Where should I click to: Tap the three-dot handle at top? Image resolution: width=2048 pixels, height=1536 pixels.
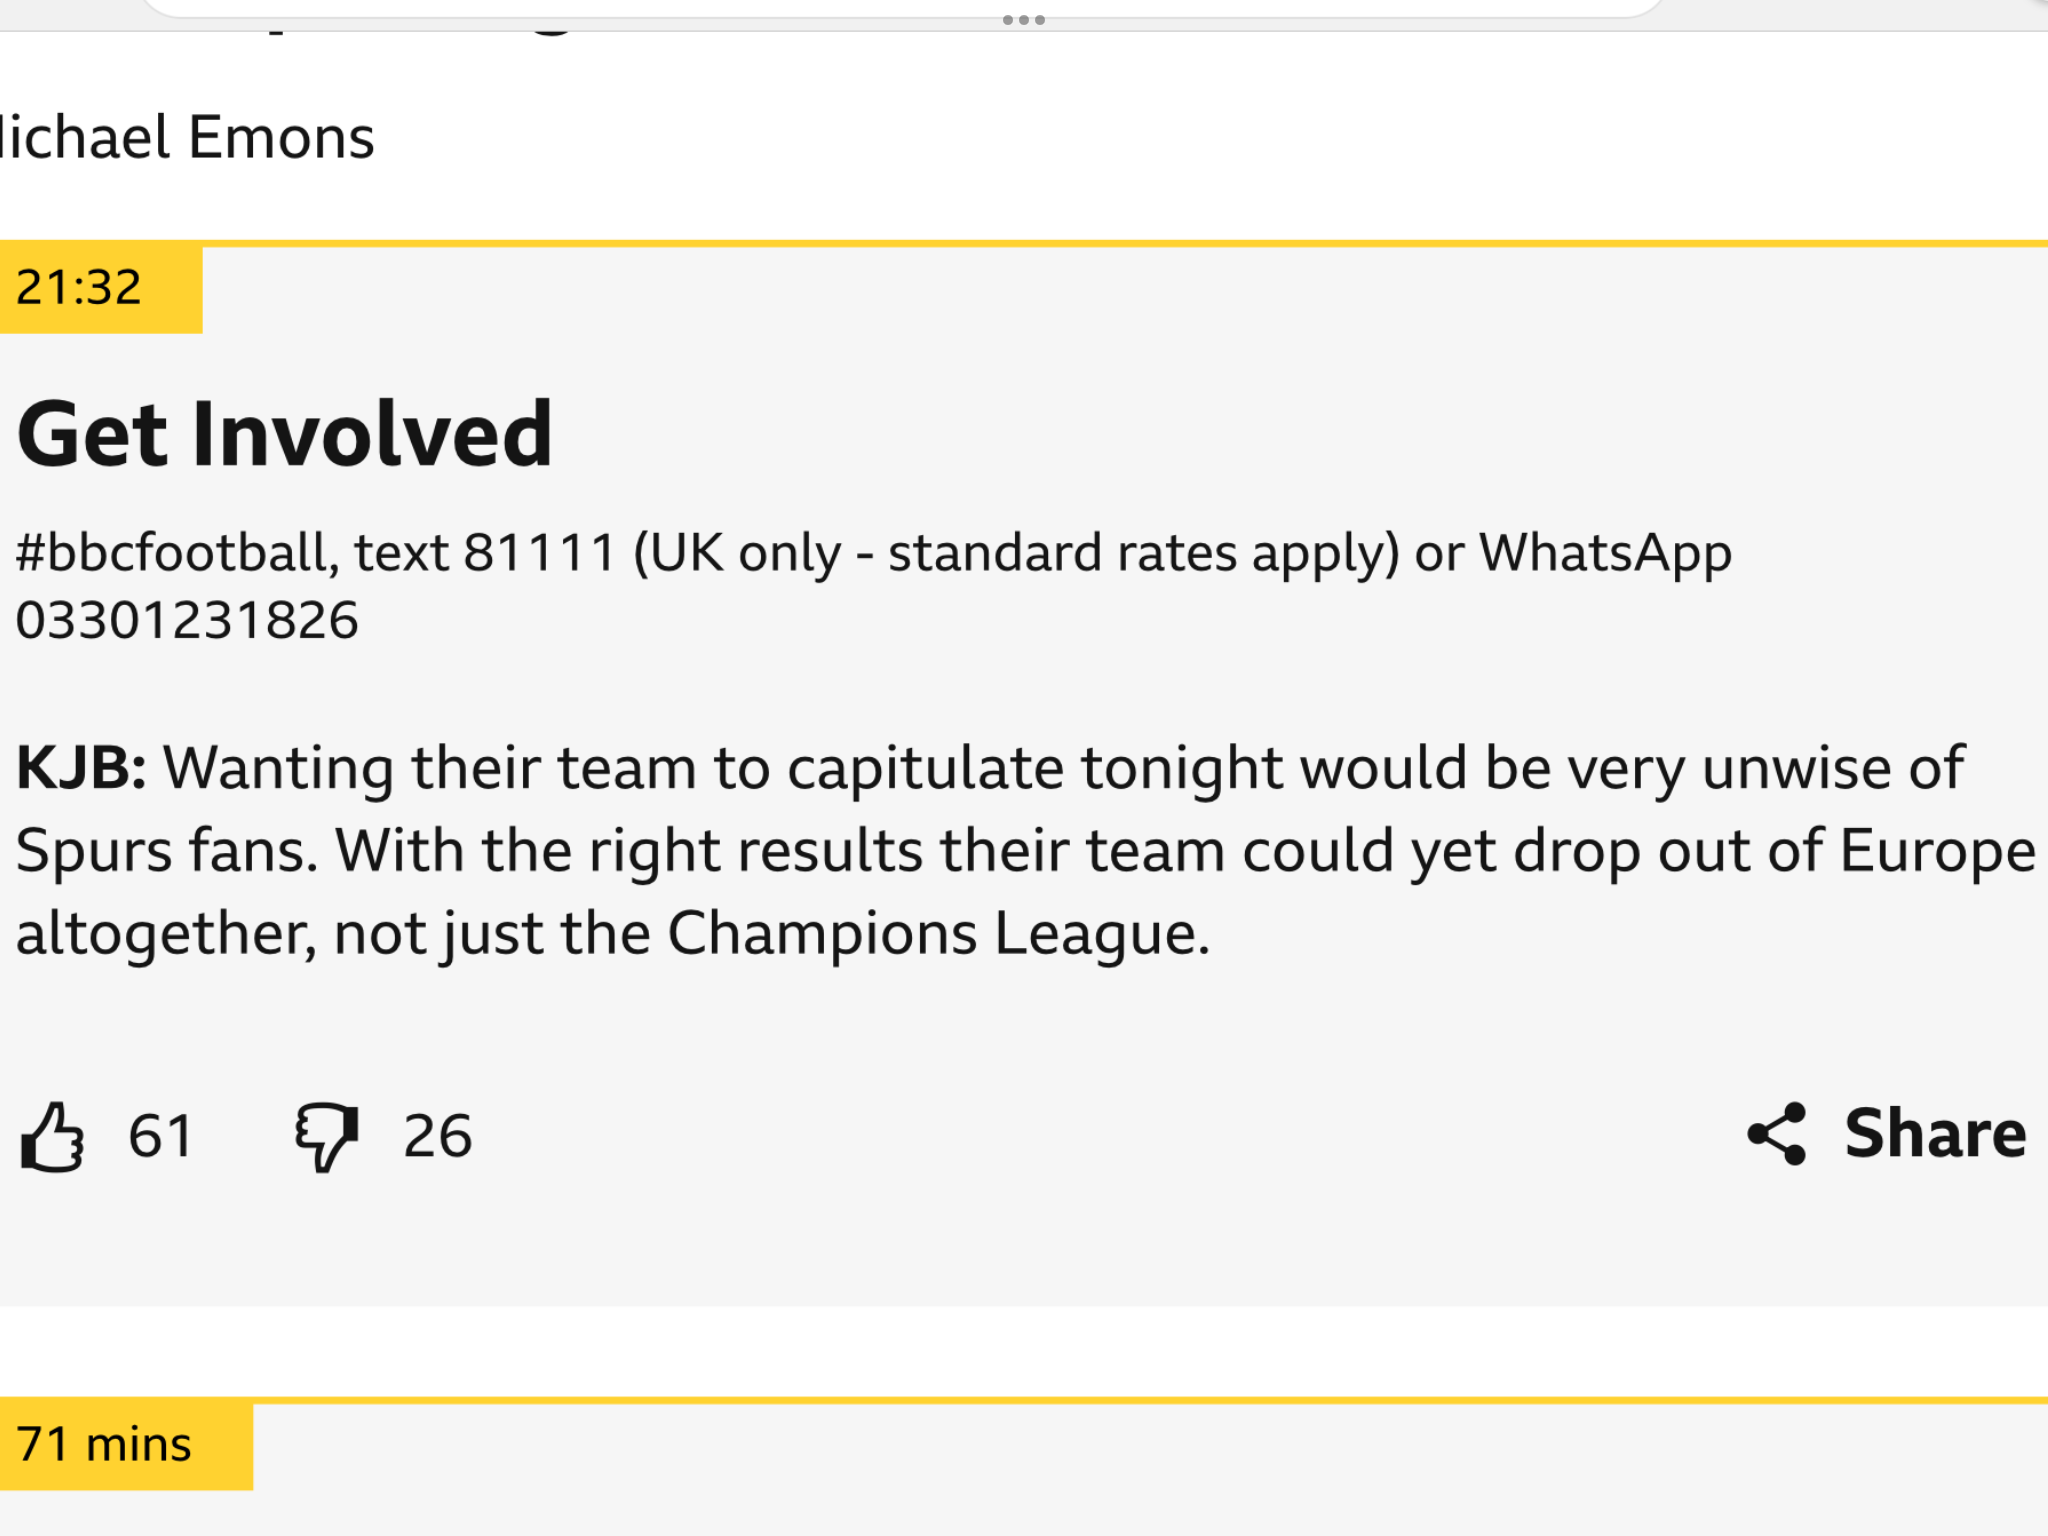1024,20
